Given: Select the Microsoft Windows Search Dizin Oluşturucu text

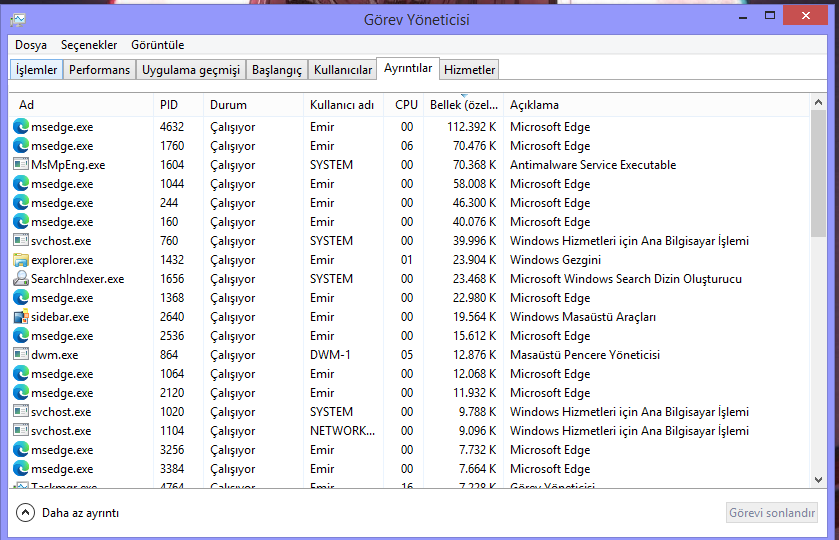Looking at the screenshot, I should (x=626, y=279).
